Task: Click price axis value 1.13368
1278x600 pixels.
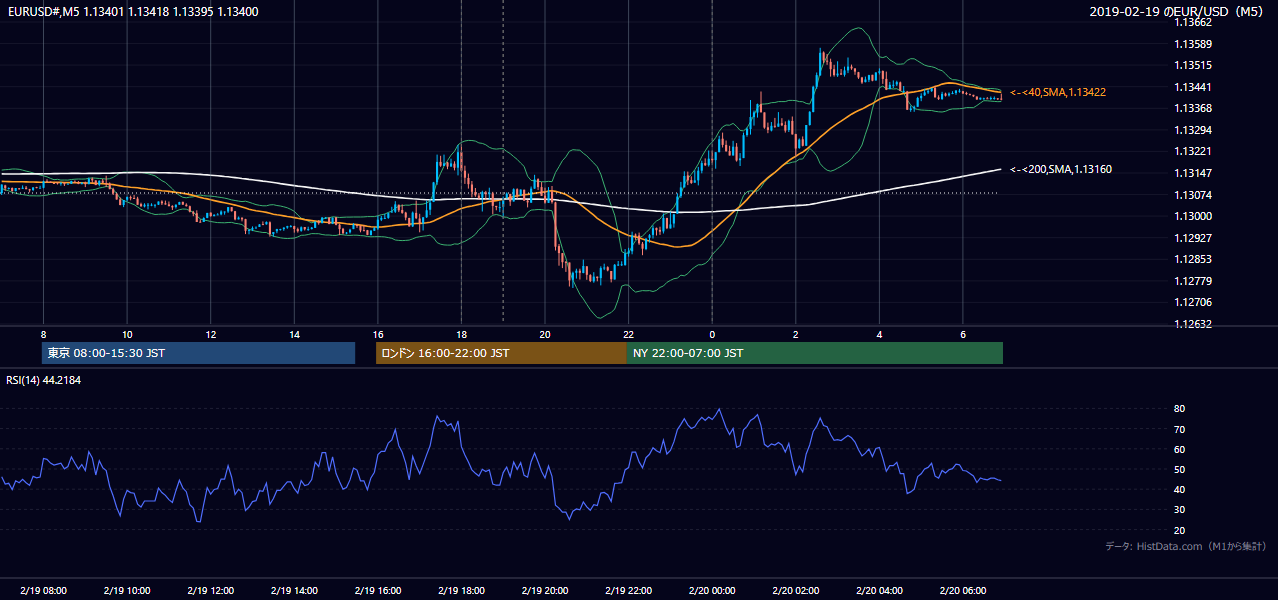Action: [1192, 109]
